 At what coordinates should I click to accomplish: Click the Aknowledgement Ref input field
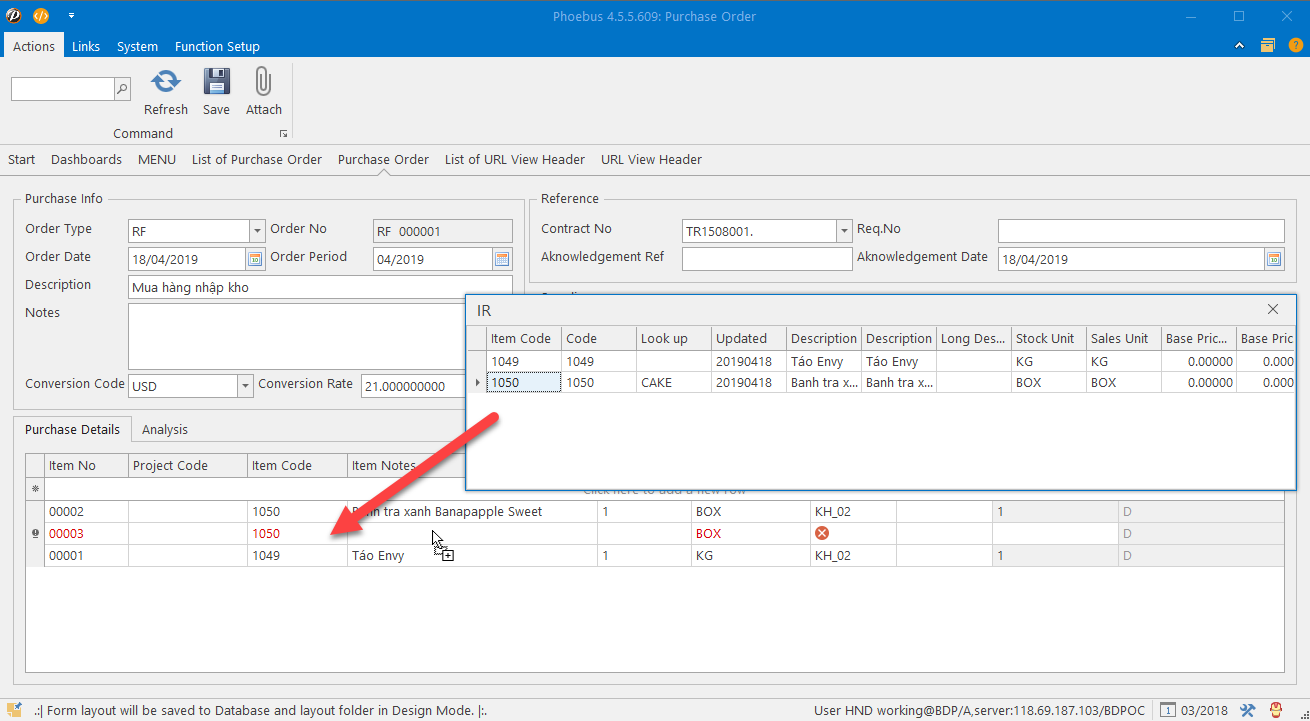coord(767,259)
